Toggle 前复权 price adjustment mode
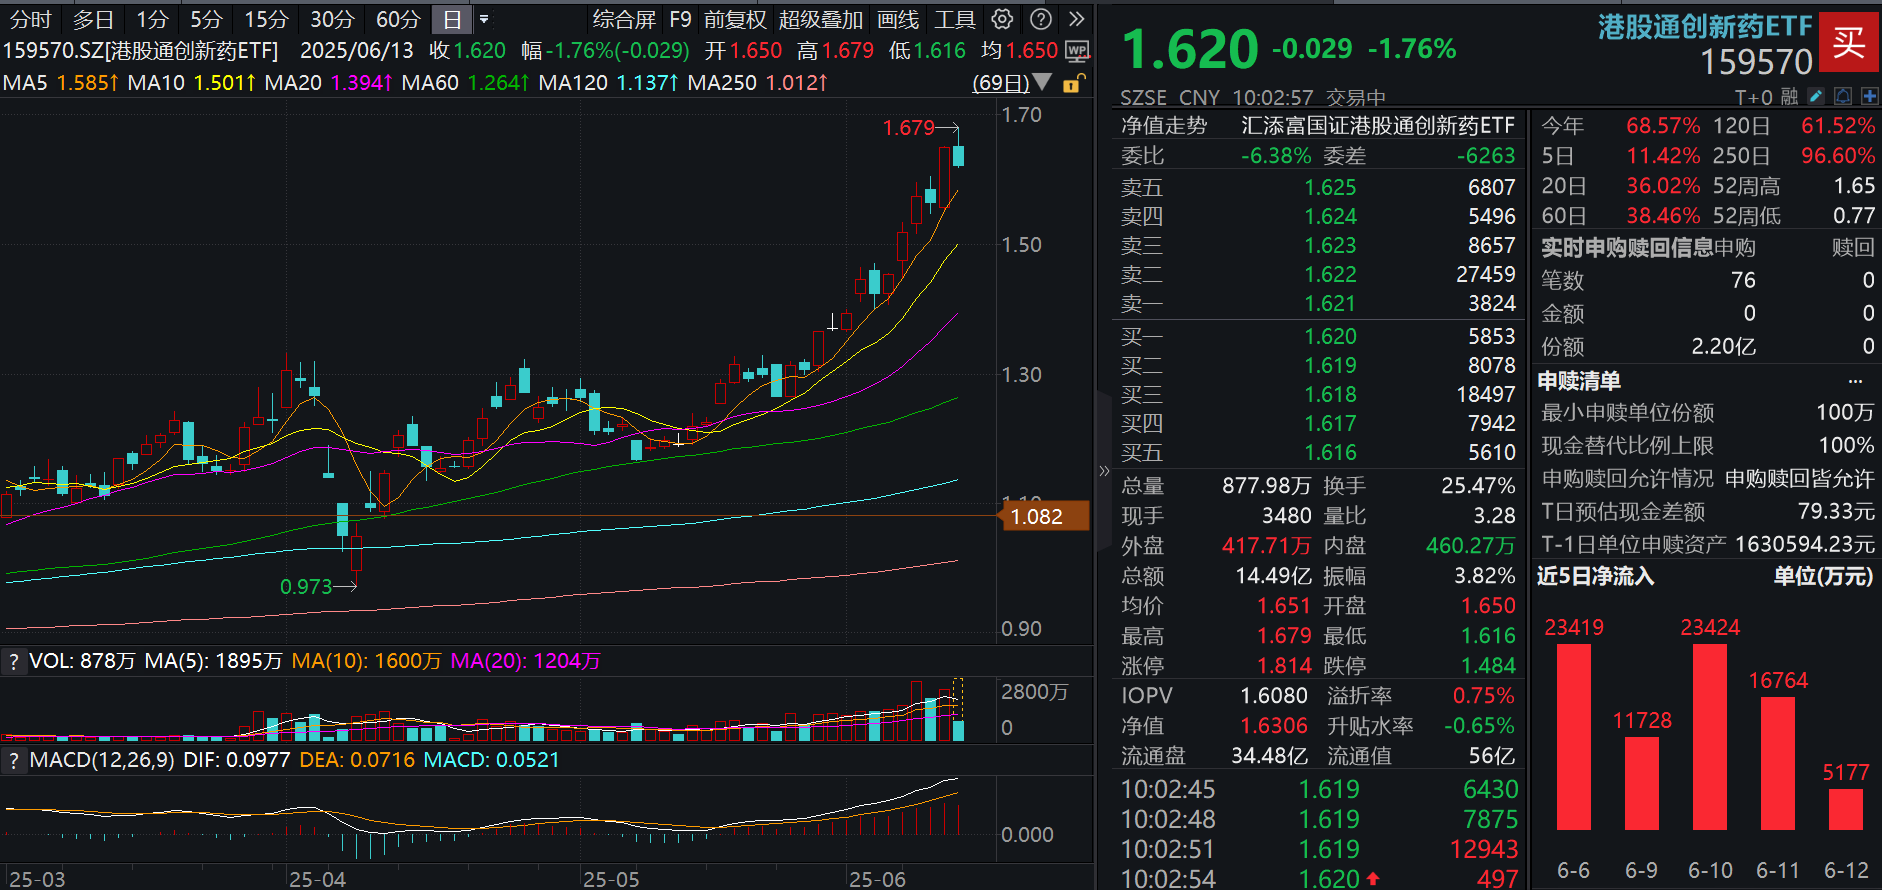This screenshot has height=890, width=1882. pos(734,19)
